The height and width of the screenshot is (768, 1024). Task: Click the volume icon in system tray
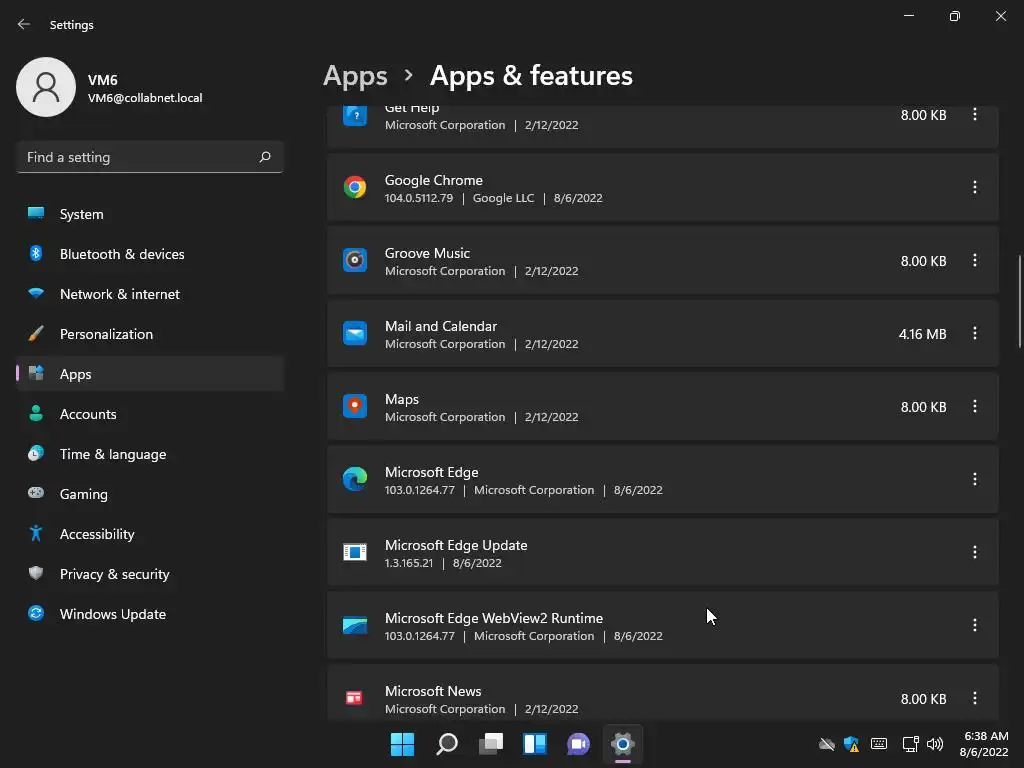click(935, 744)
